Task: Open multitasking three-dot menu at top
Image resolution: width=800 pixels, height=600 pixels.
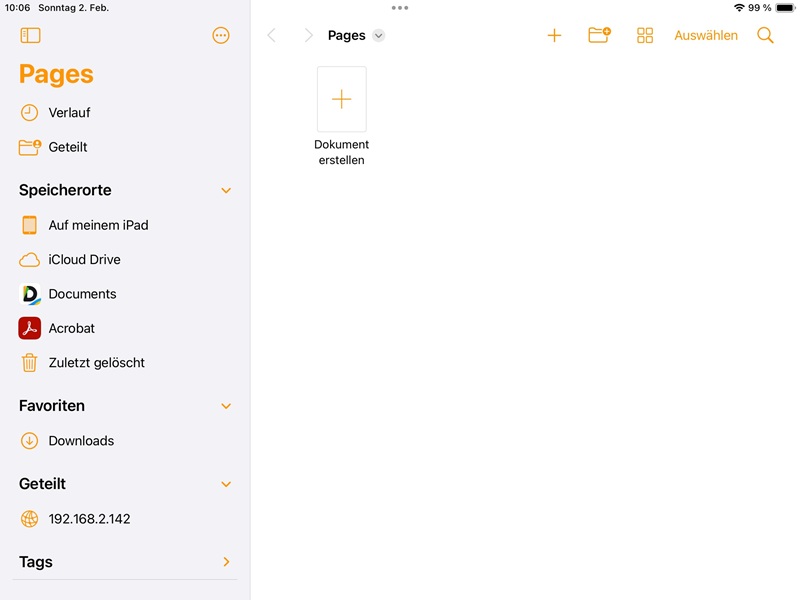Action: coord(400,8)
